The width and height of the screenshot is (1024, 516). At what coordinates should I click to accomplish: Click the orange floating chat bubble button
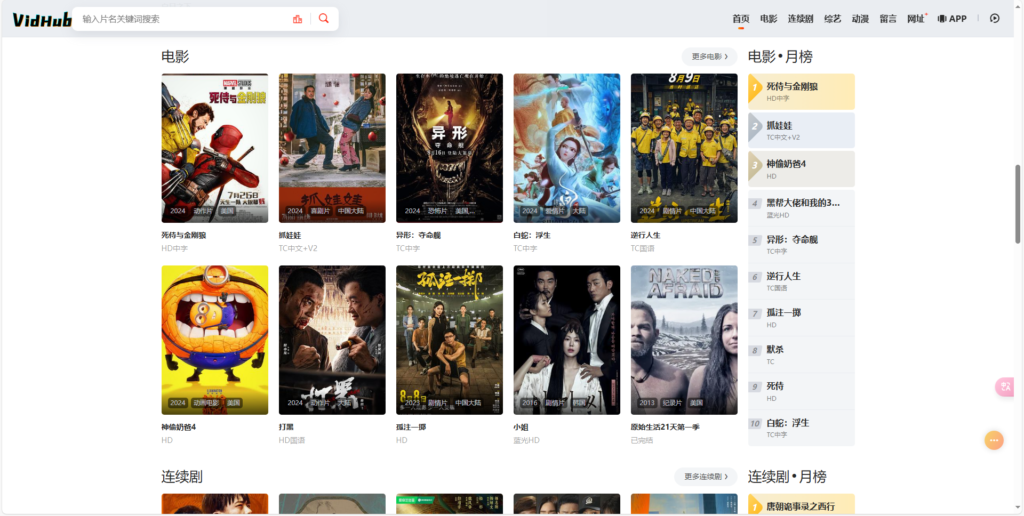[994, 440]
